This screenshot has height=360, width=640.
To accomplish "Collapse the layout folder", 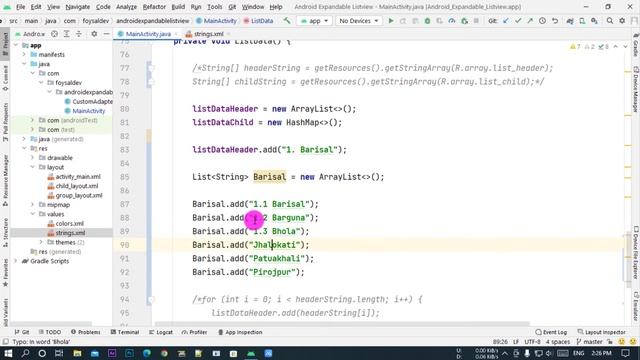I will (x=33, y=167).
